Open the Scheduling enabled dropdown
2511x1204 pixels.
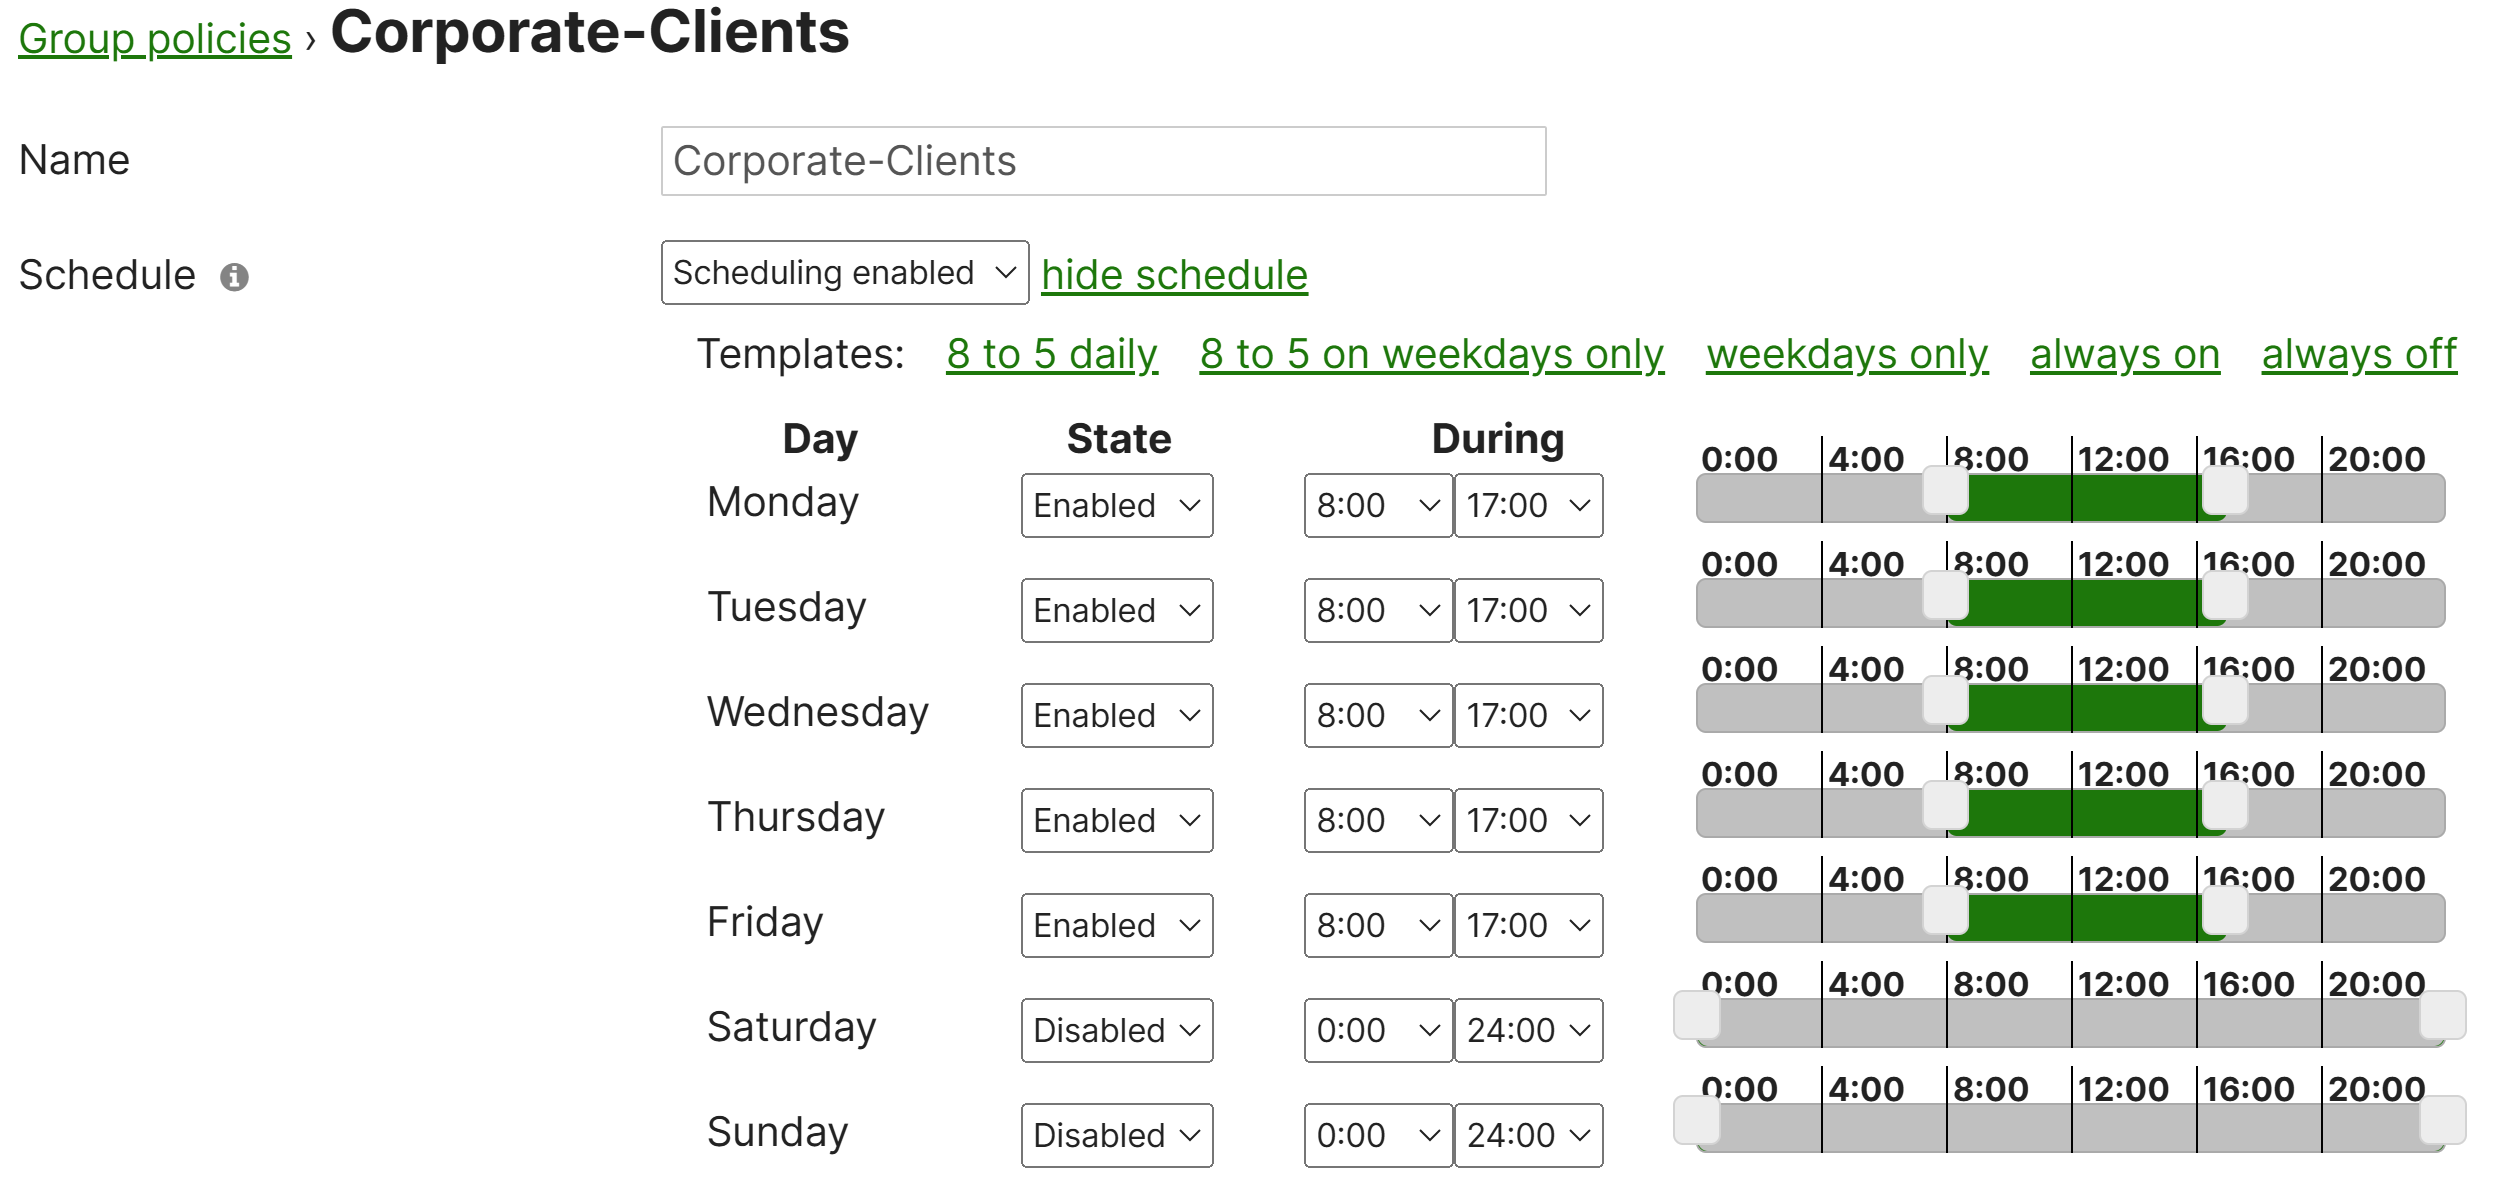pyautogui.click(x=844, y=272)
